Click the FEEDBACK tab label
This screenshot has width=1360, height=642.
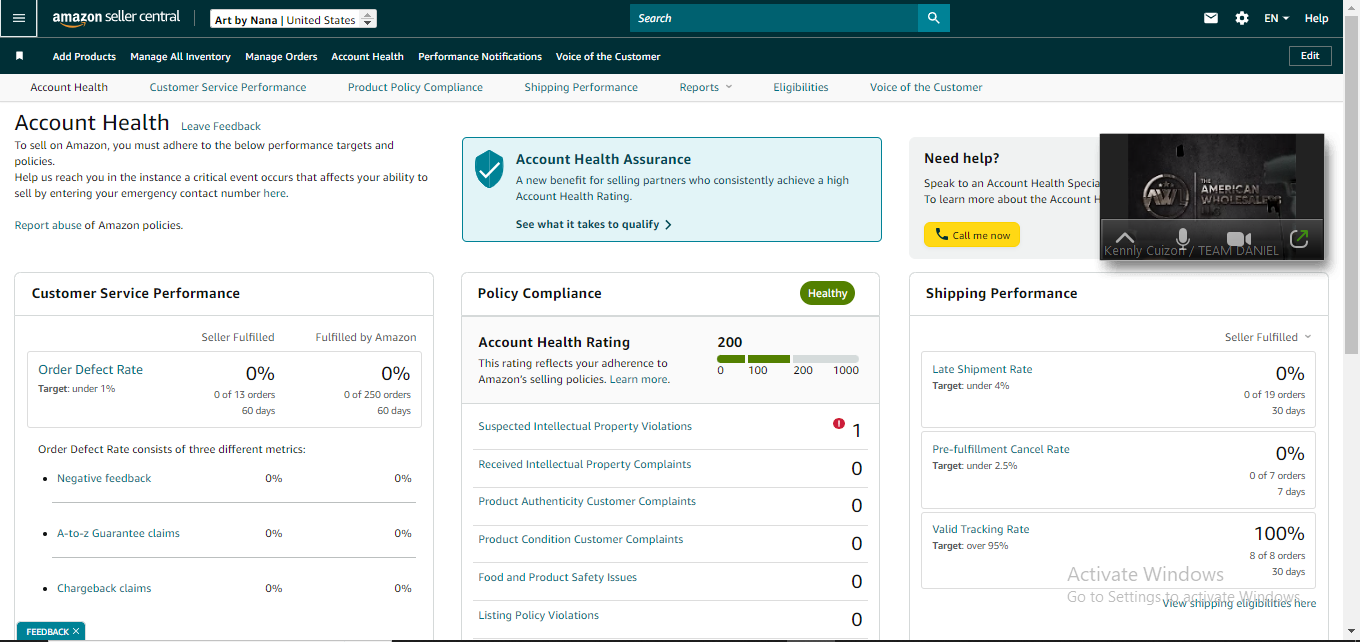pyautogui.click(x=47, y=631)
